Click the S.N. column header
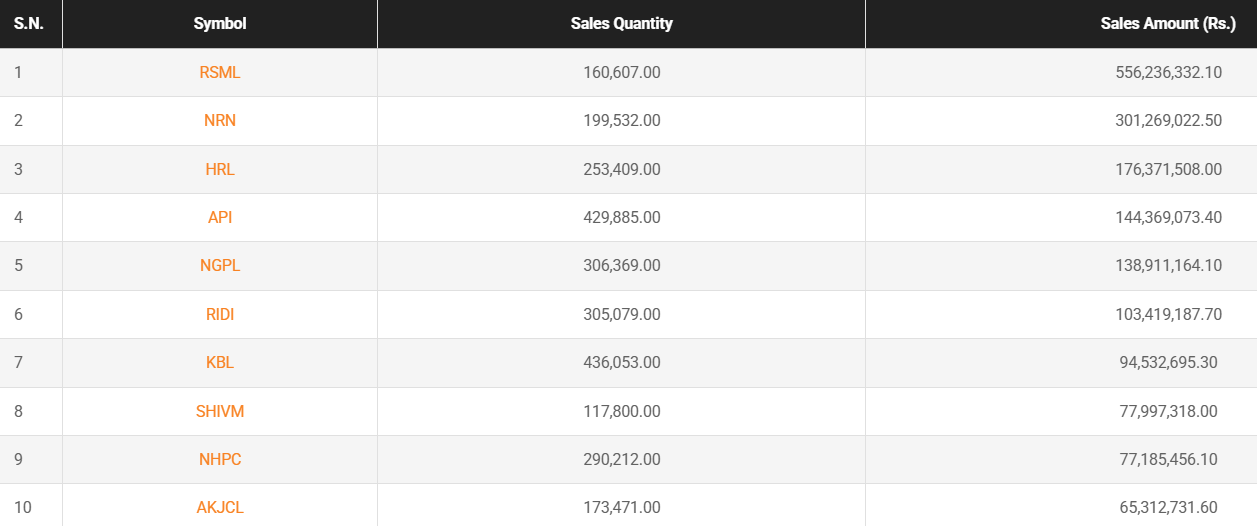1257x526 pixels. point(31,23)
